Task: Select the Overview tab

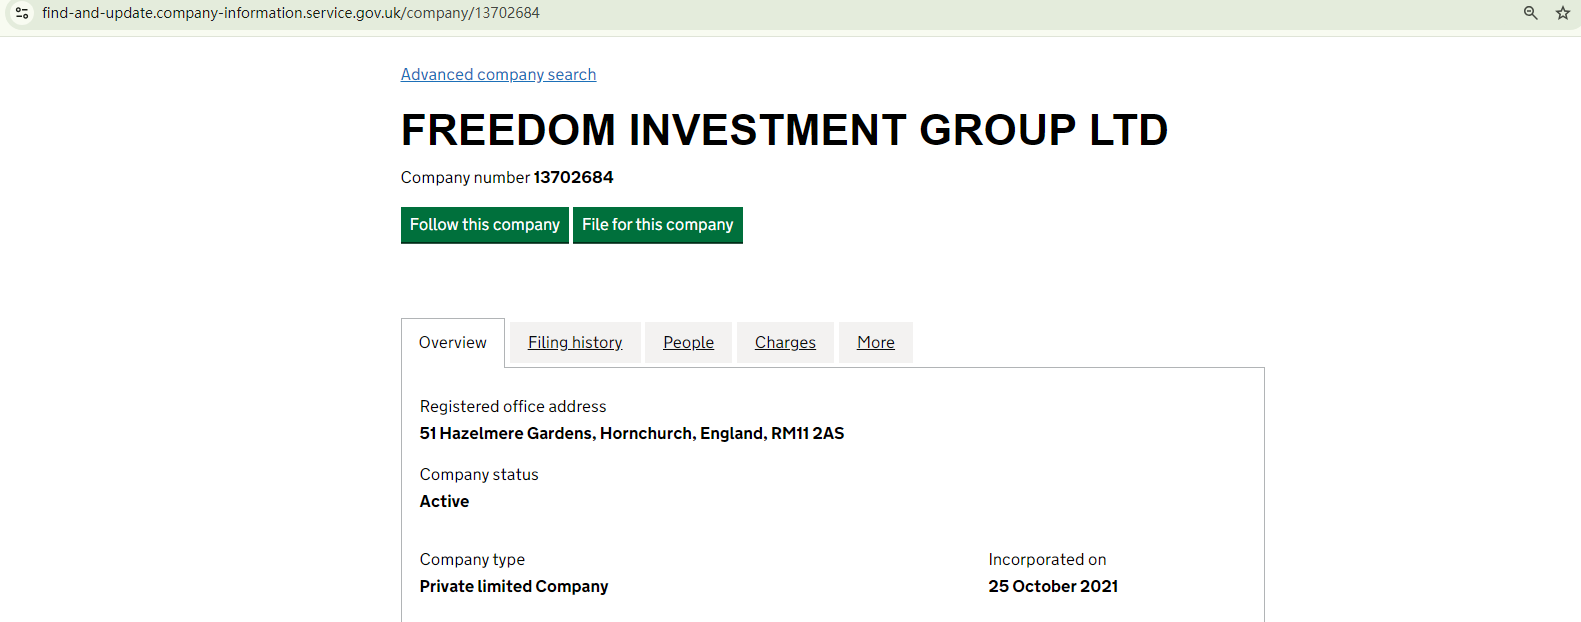Action: [452, 343]
